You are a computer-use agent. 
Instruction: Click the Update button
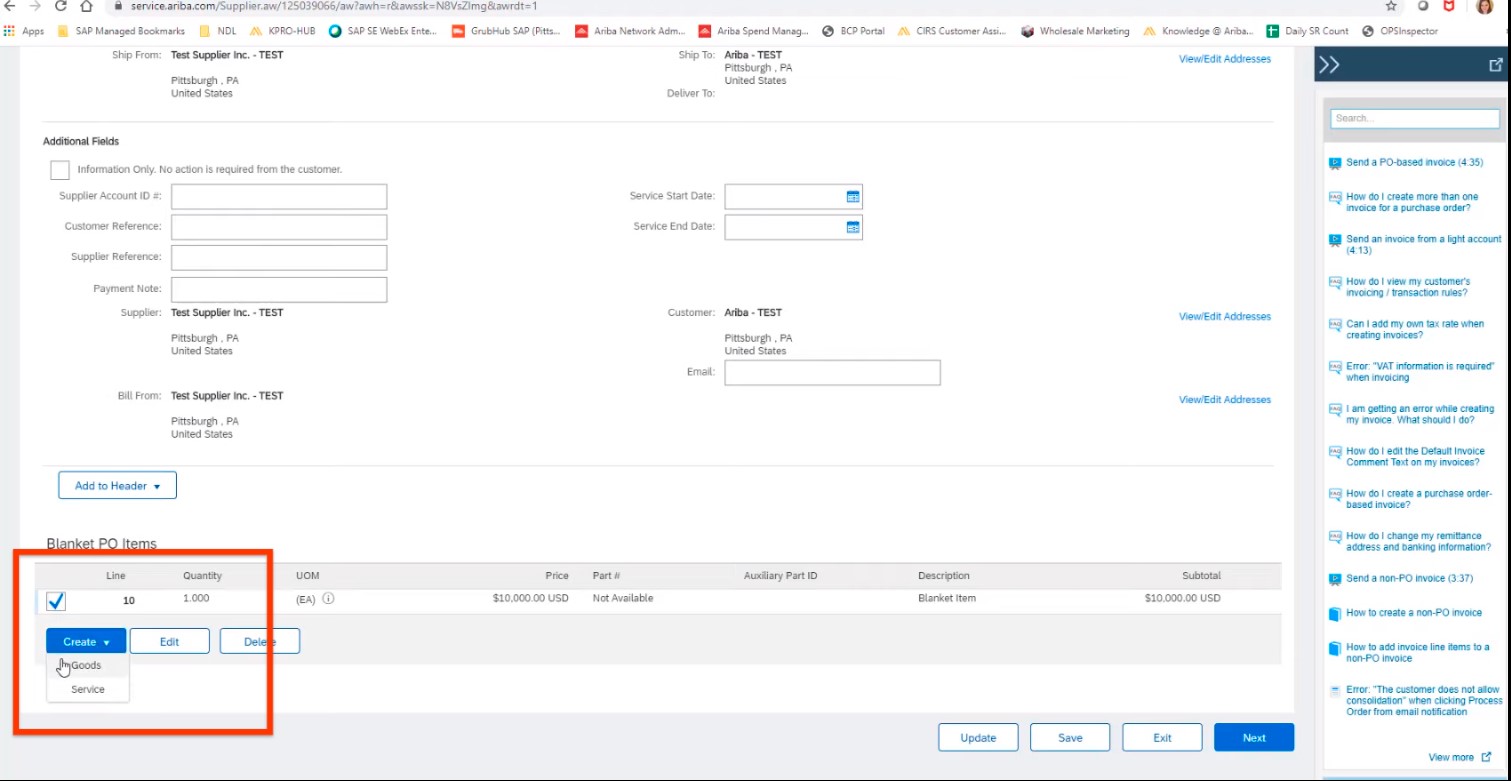(978, 737)
